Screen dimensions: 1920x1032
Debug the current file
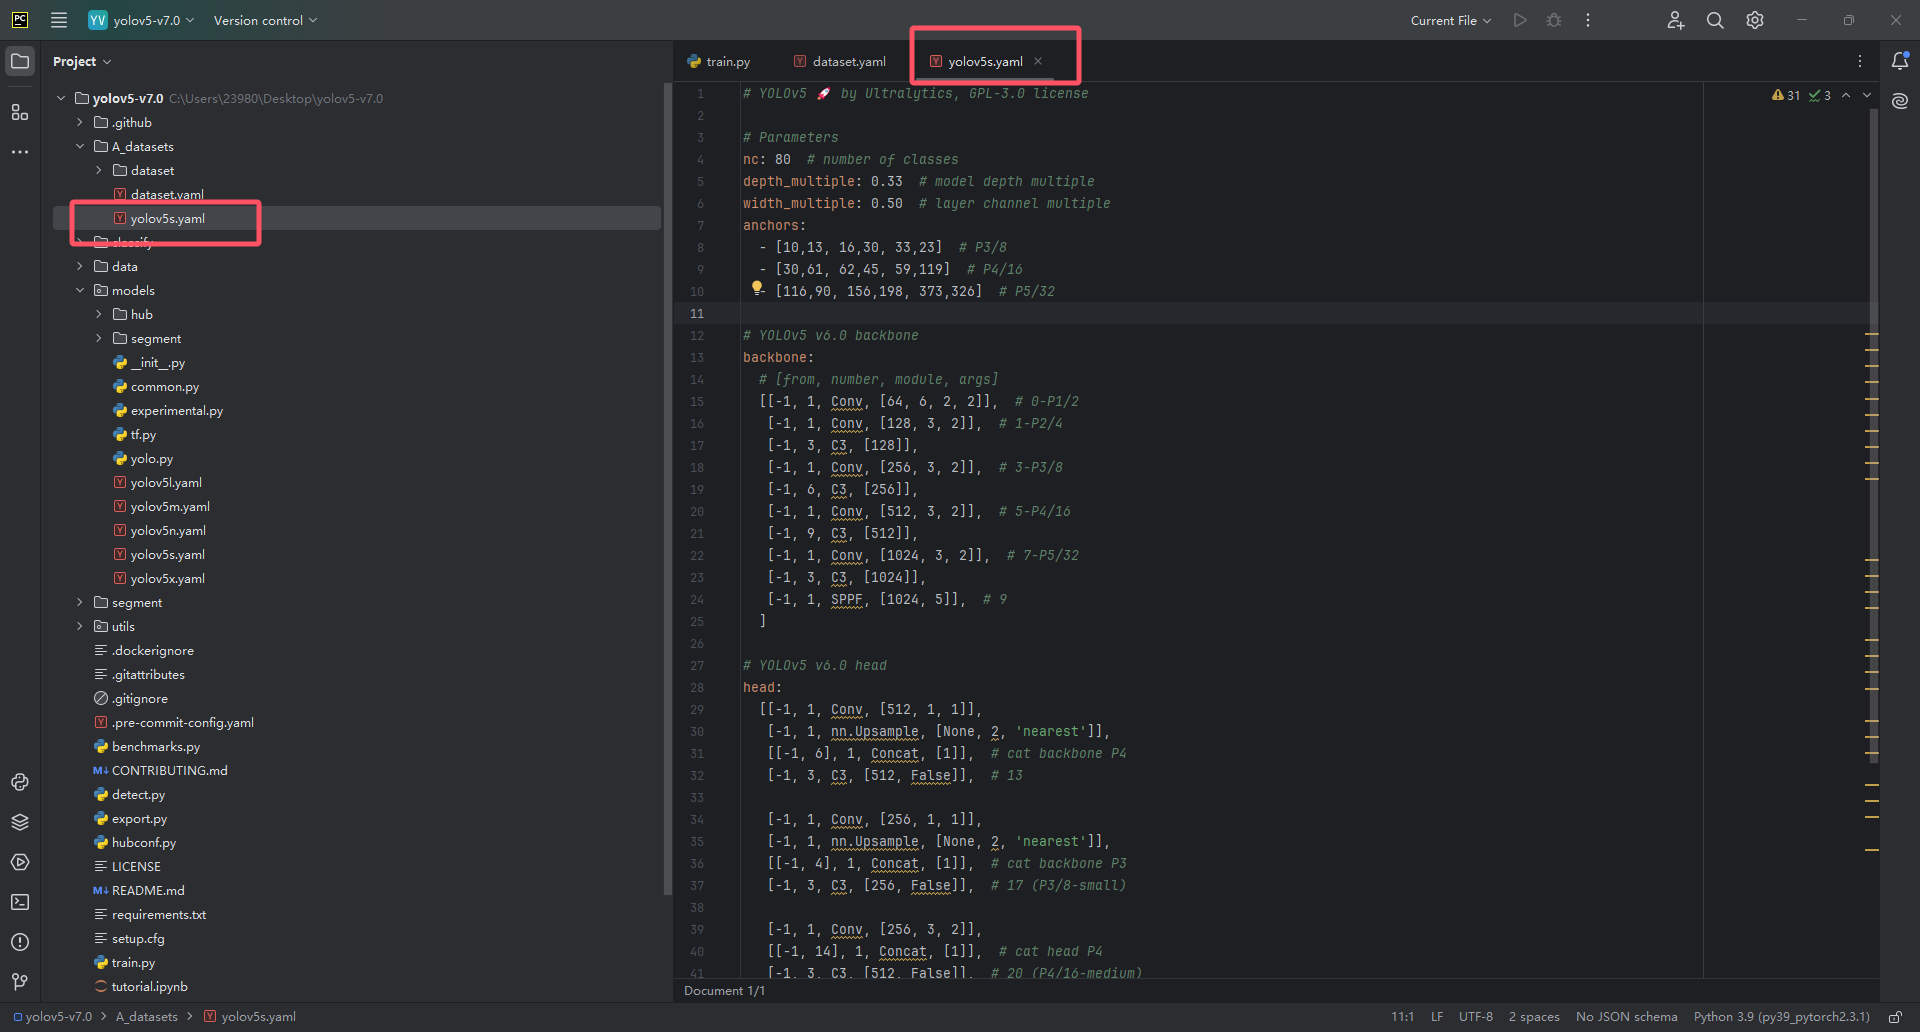tap(1554, 20)
